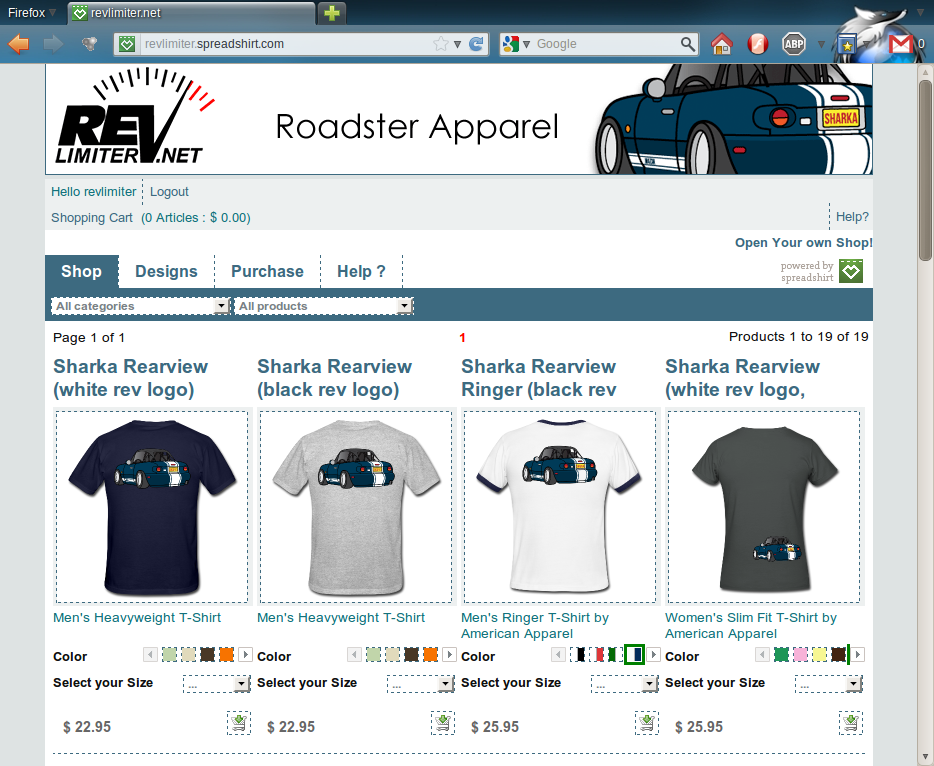Previous colors arrow for Ringer T-Shirt
The width and height of the screenshot is (934, 766).
(558, 655)
